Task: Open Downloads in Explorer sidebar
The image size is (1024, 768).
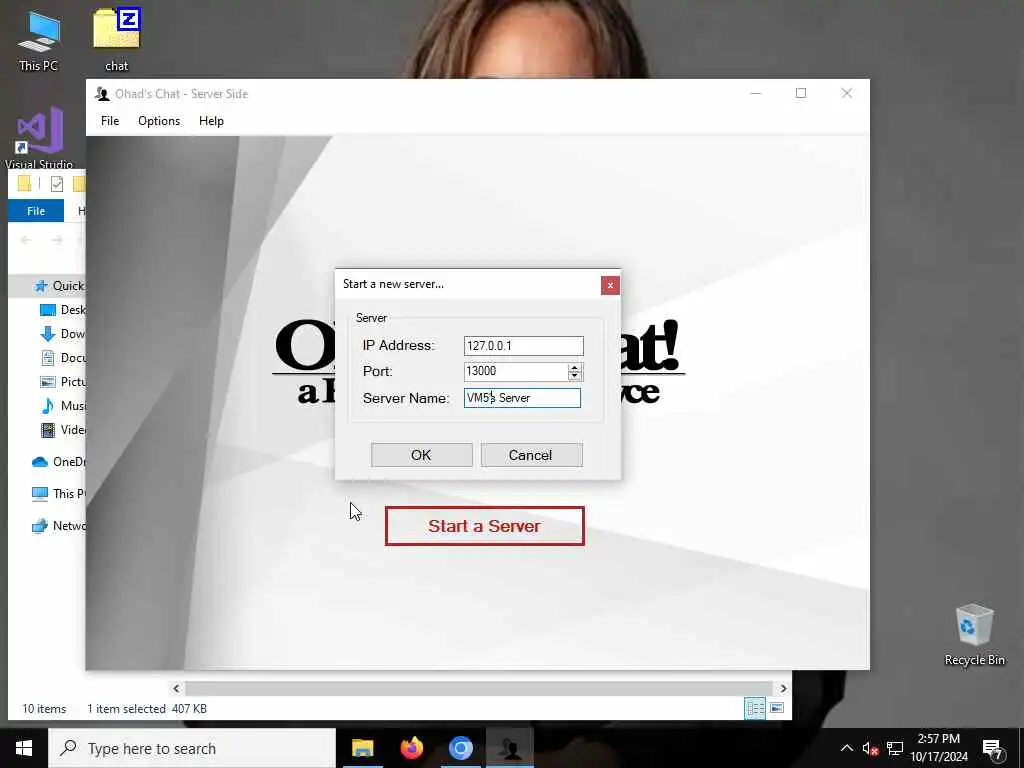Action: click(x=63, y=334)
